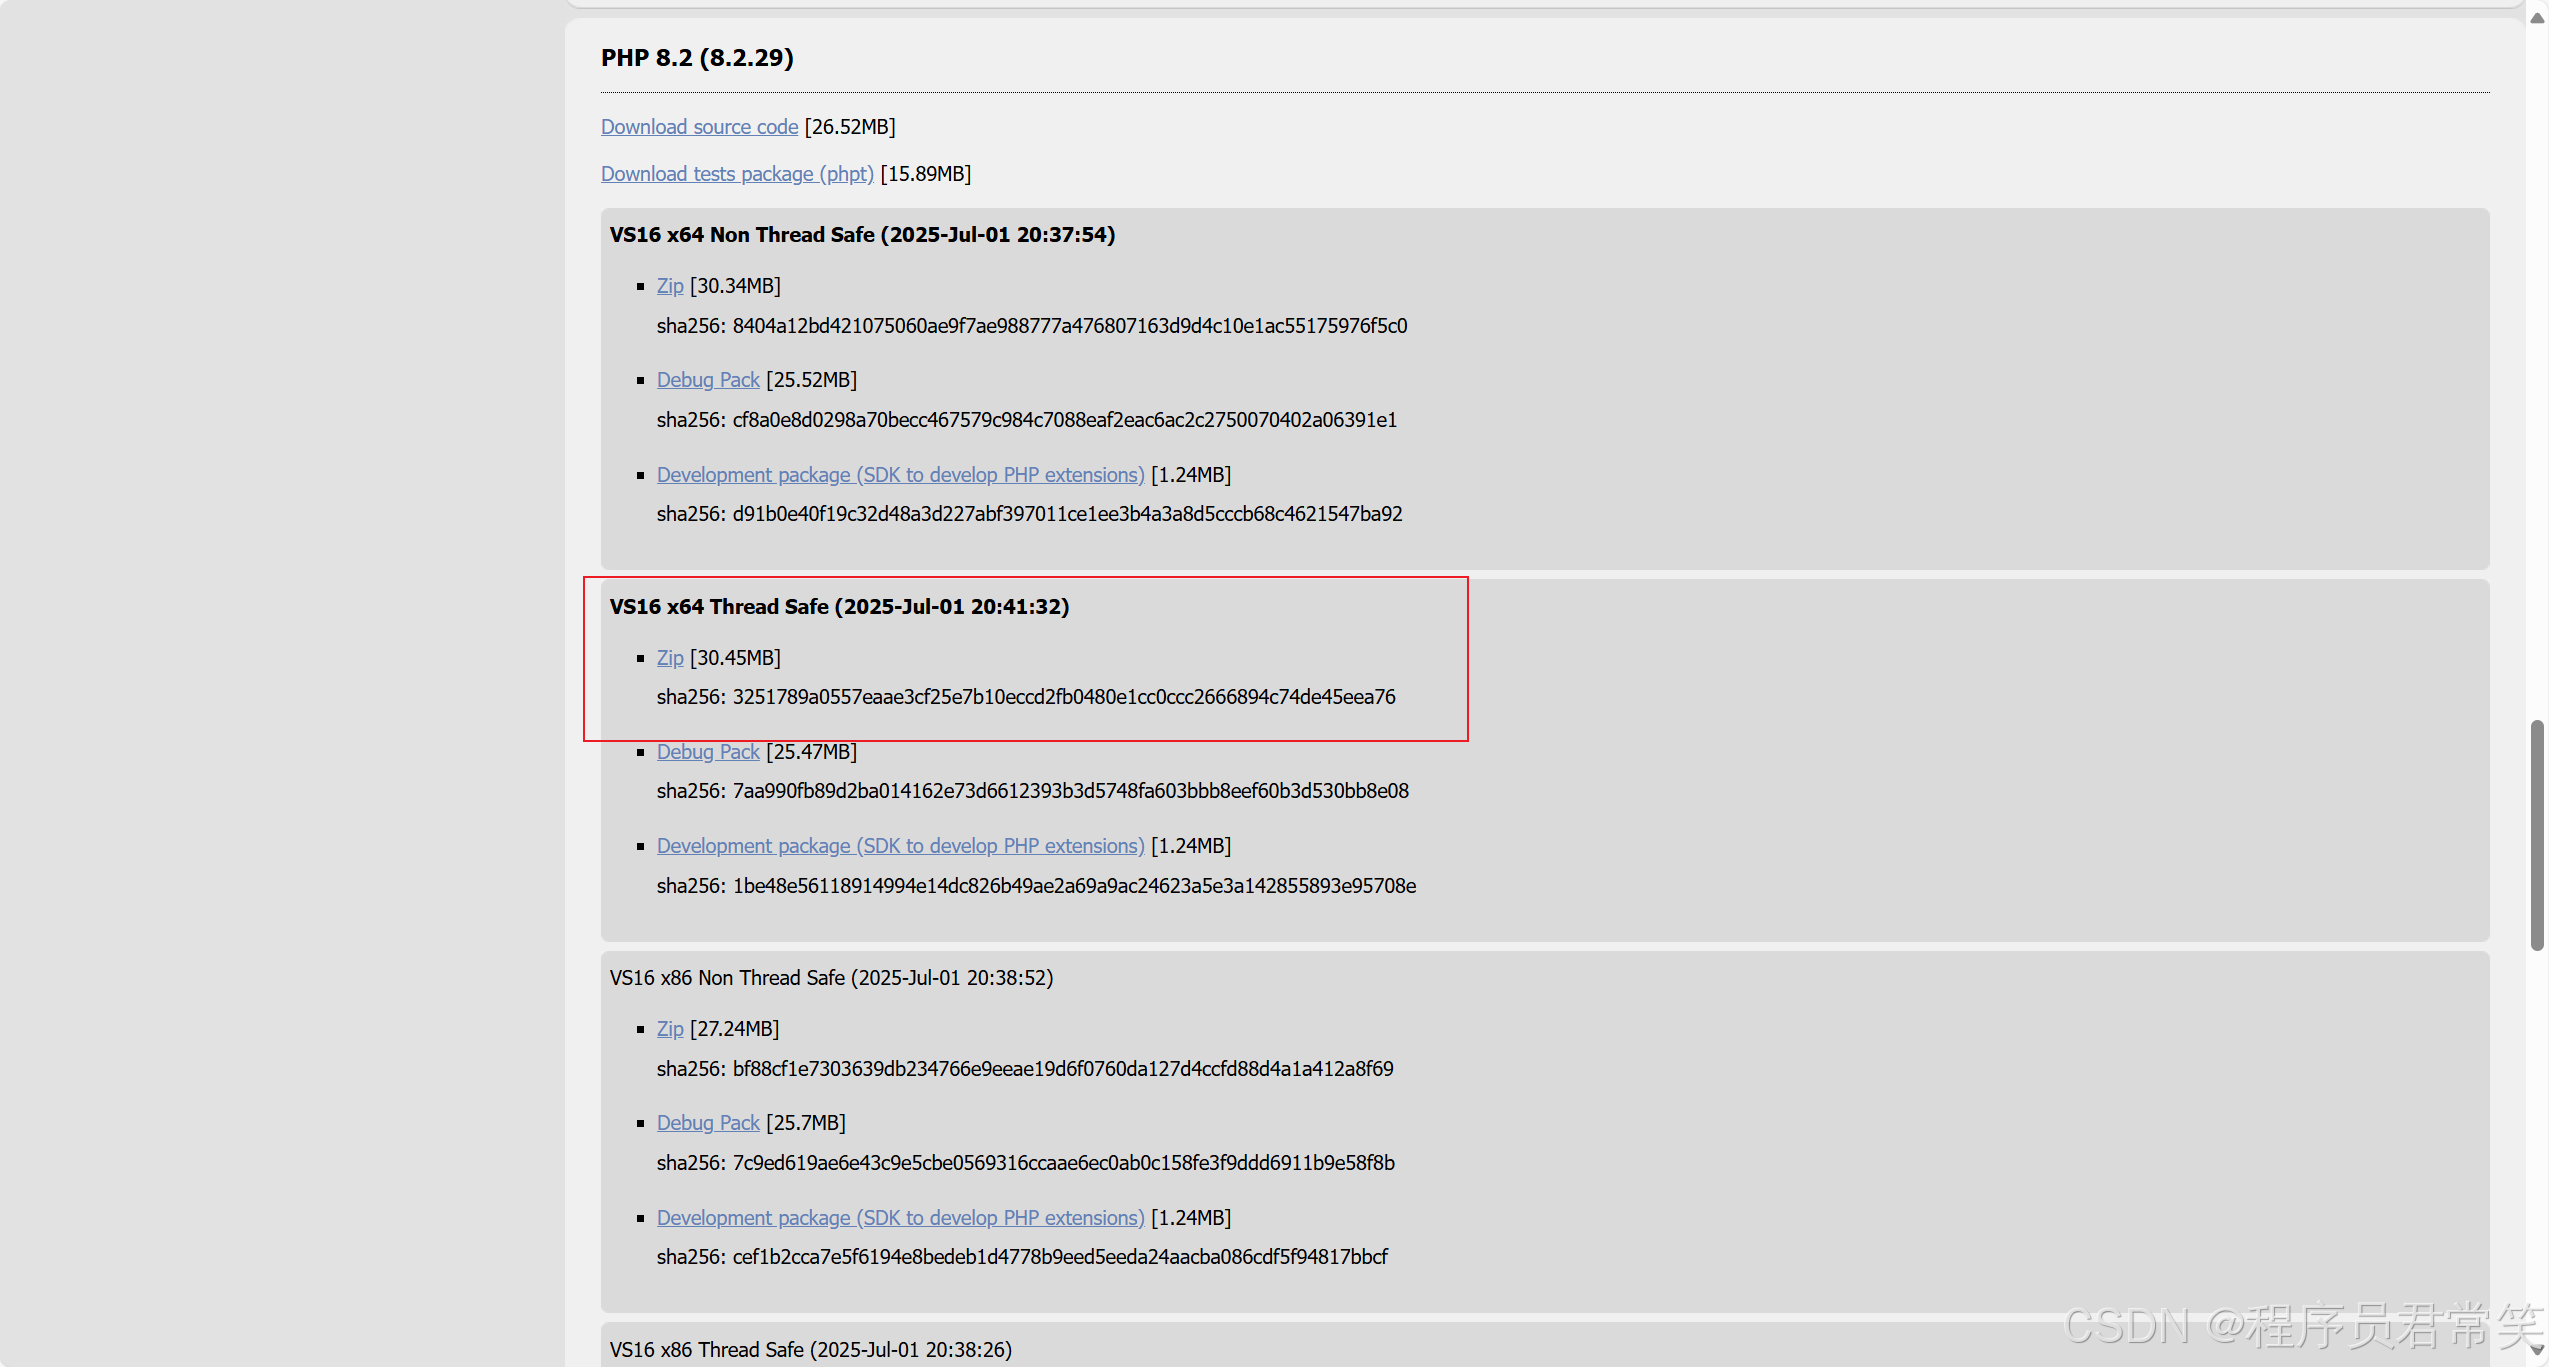This screenshot has width=2549, height=1367.
Task: Open Development package under x64 Non Thread Safe
Action: pos(900,475)
